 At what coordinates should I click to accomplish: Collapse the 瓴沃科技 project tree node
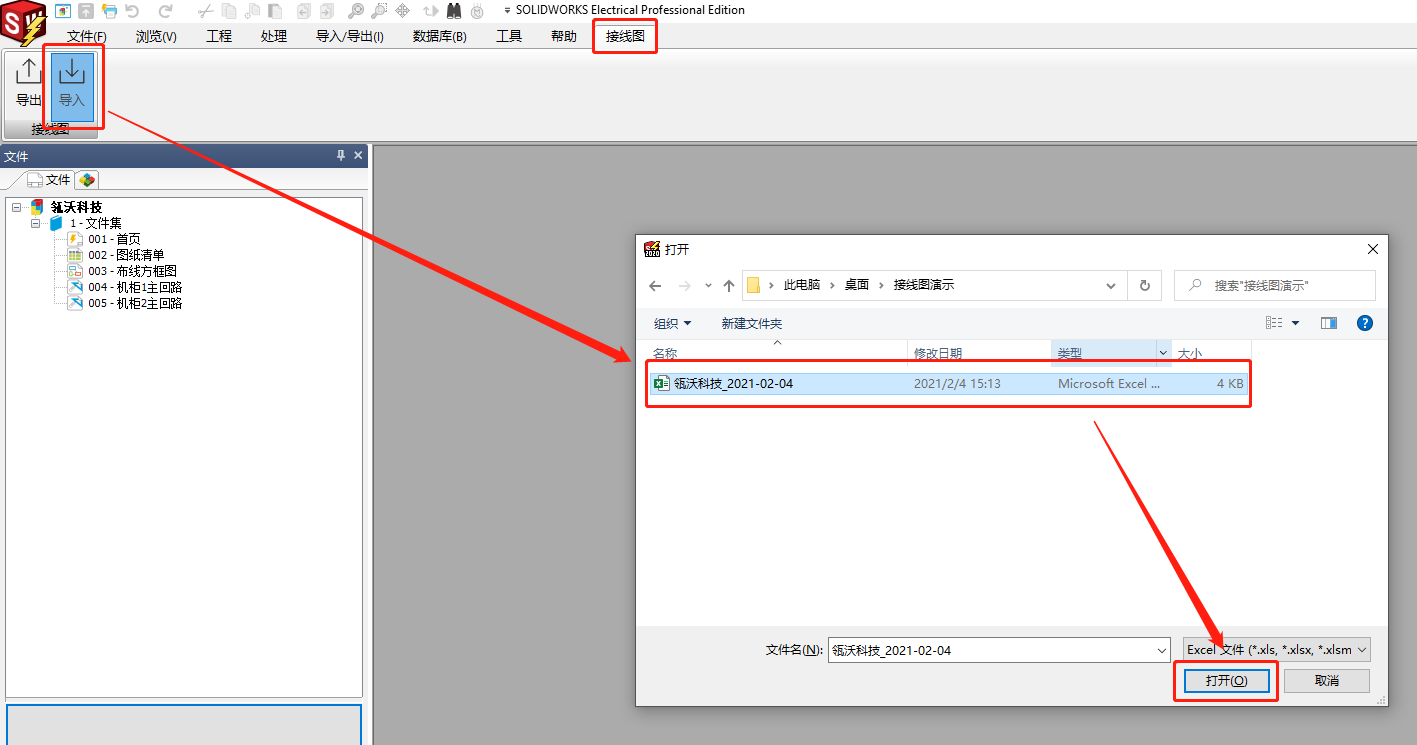click(17, 207)
